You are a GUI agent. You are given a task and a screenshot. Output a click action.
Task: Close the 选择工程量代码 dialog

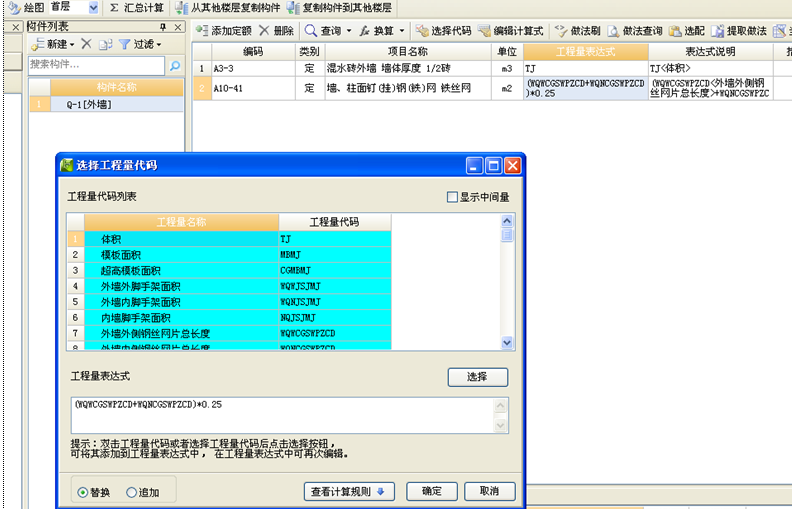point(512,166)
